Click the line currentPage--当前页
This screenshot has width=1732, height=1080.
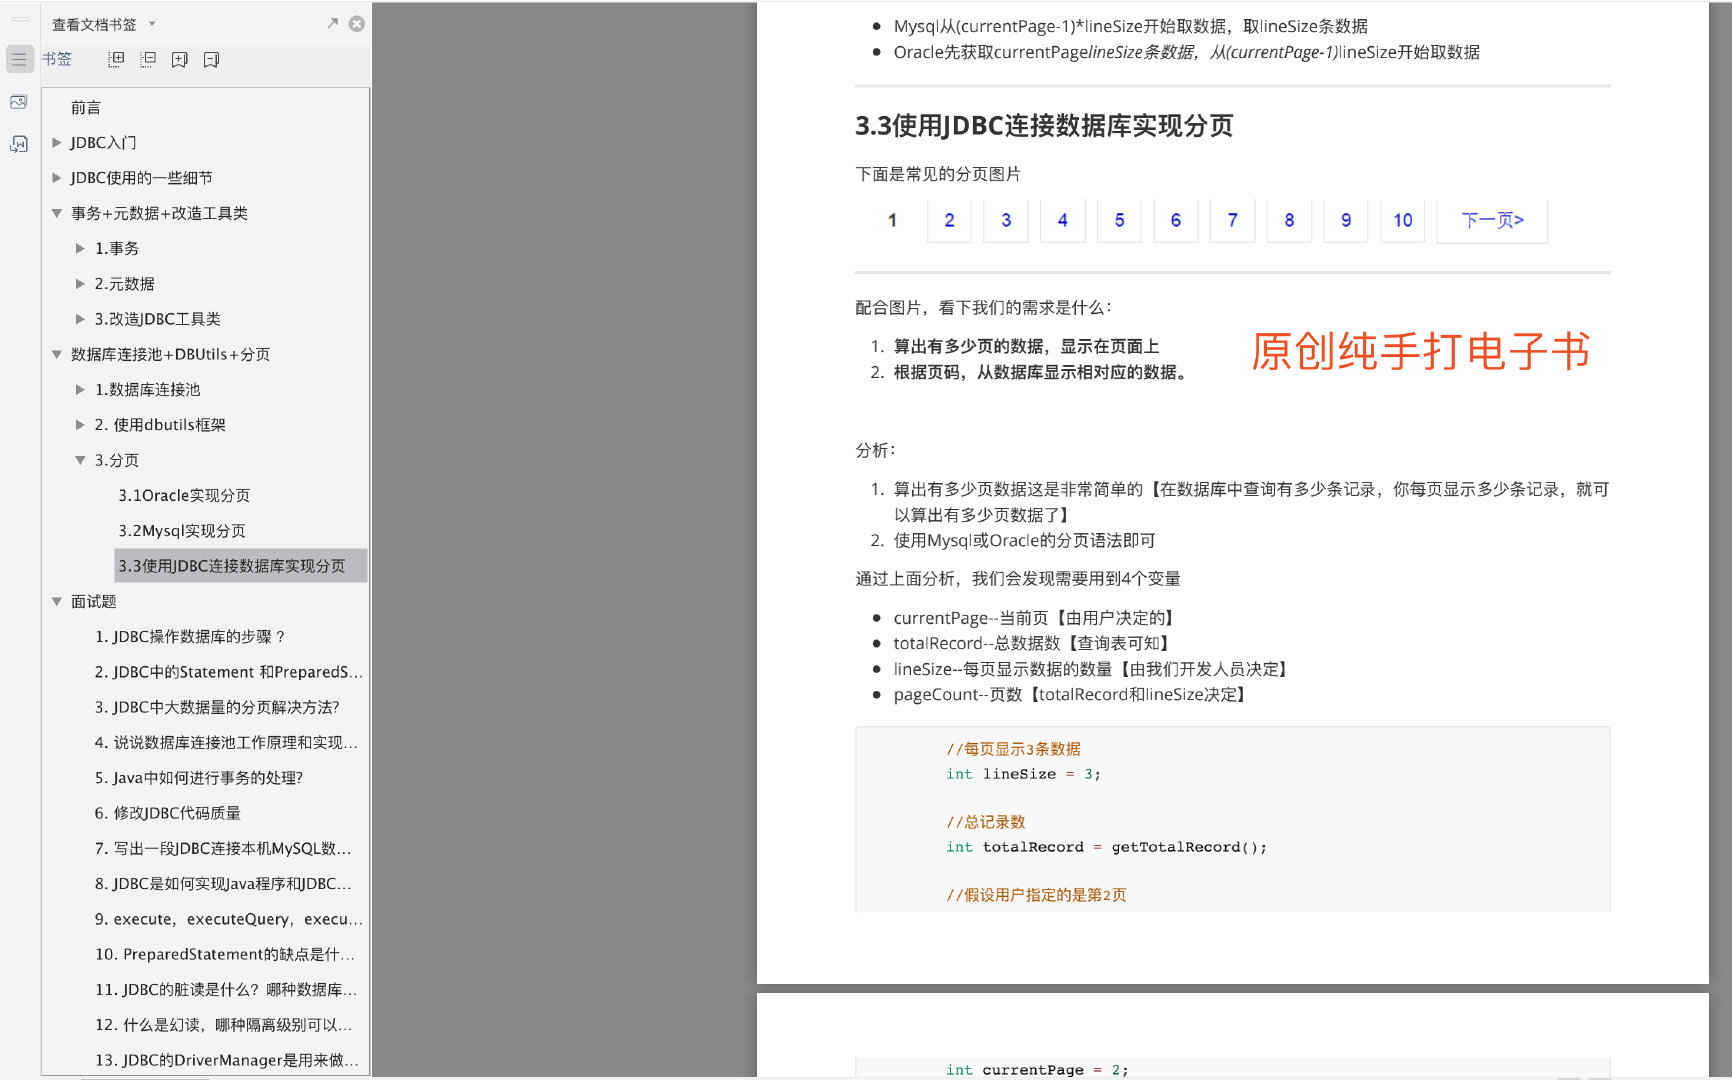[1034, 618]
